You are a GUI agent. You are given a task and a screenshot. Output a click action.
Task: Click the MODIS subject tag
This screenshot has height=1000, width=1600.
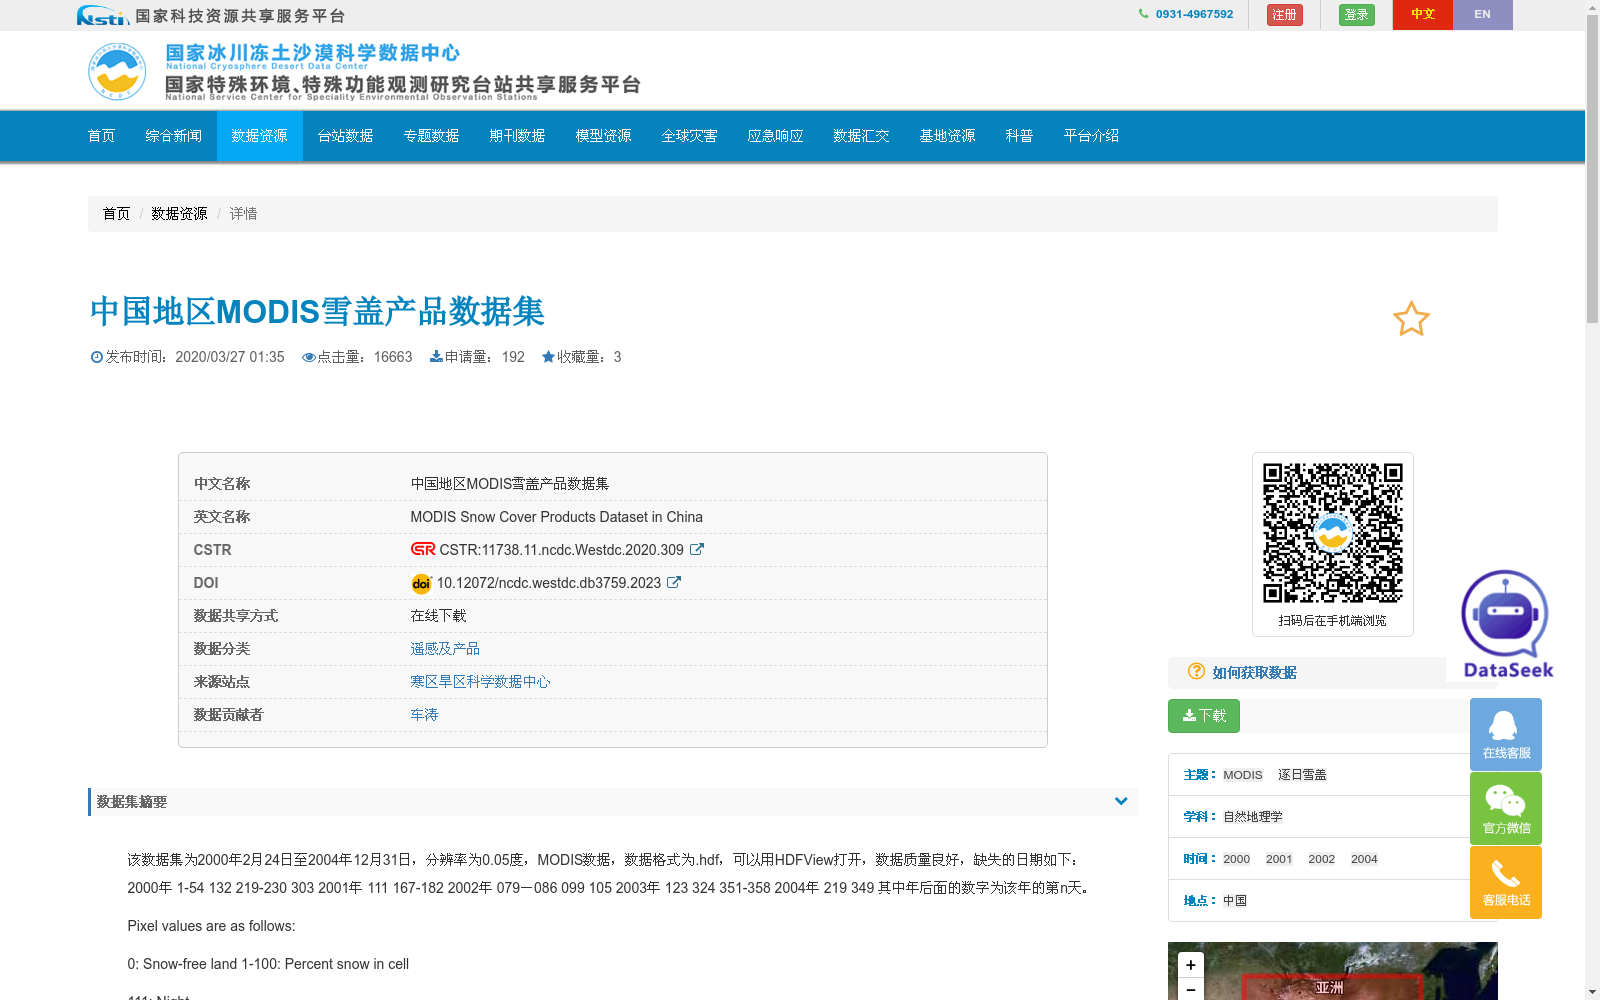coord(1242,775)
